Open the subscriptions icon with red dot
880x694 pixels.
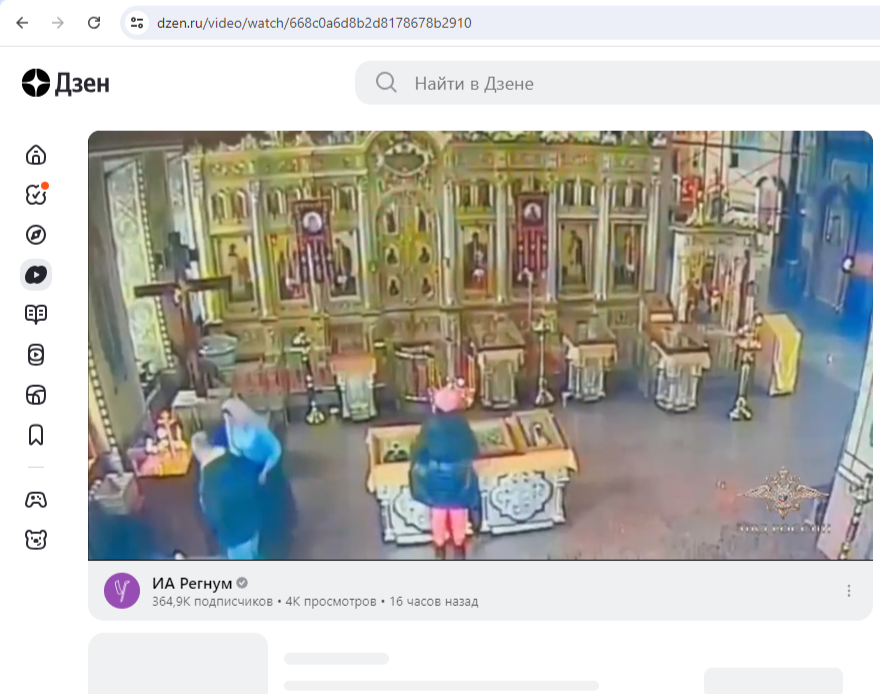[x=36, y=194]
